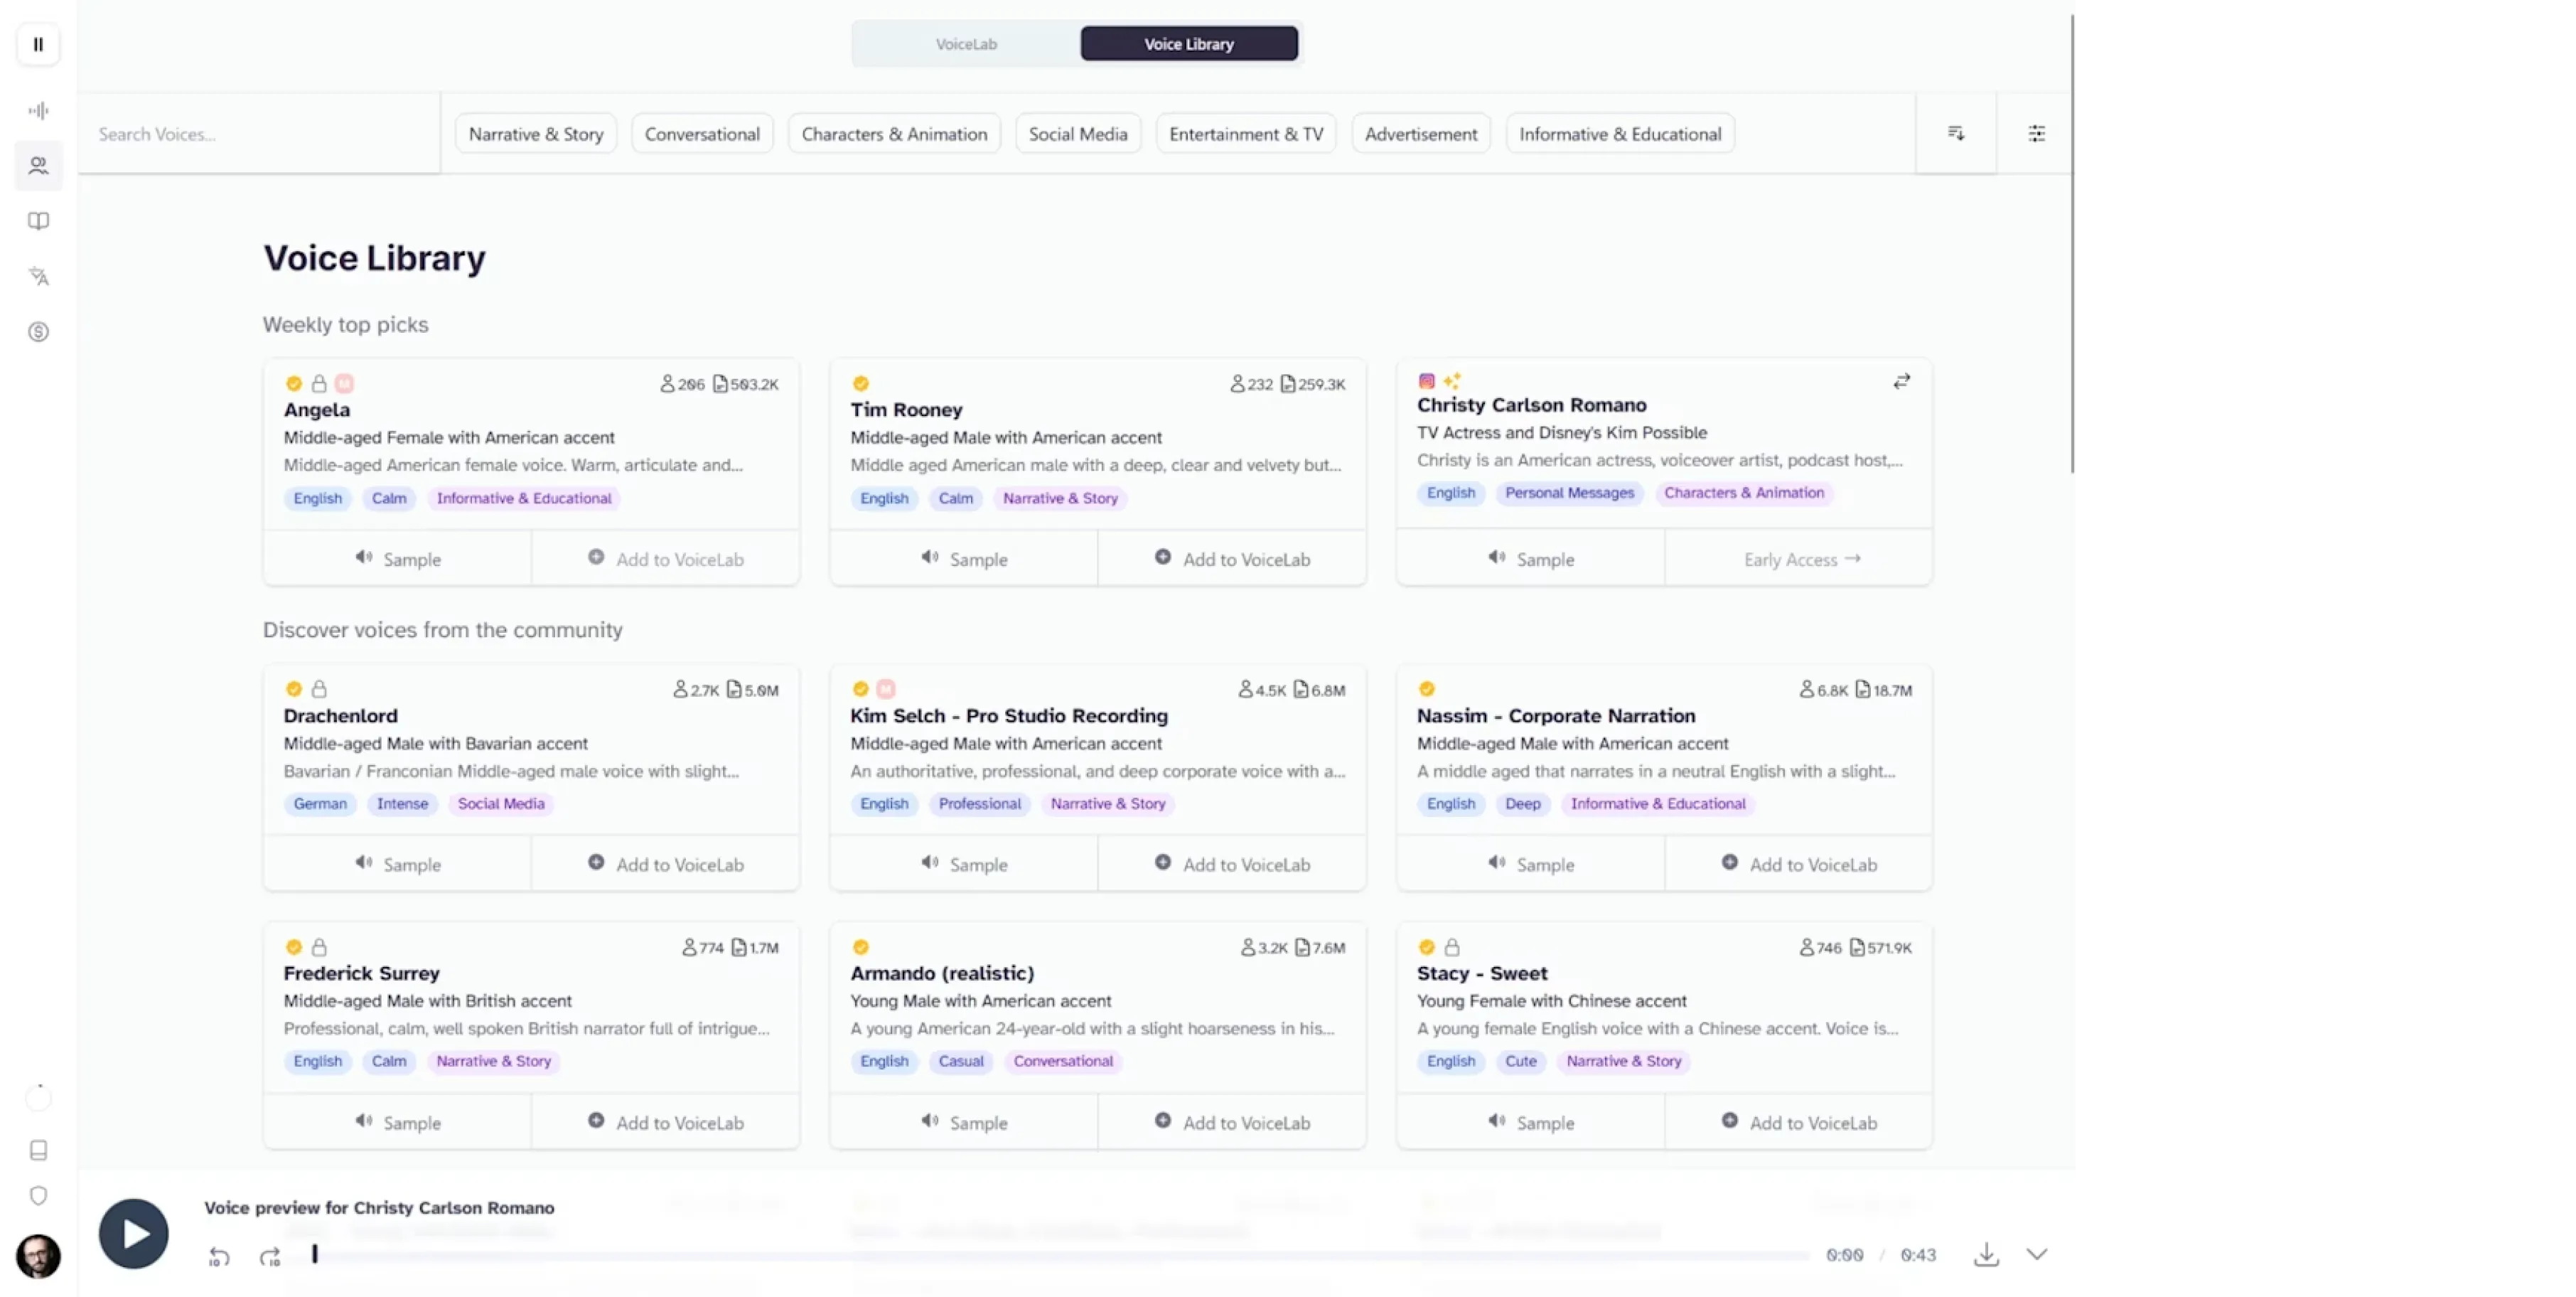Open the sort options icon
Image resolution: width=2576 pixels, height=1297 pixels.
[1957, 133]
